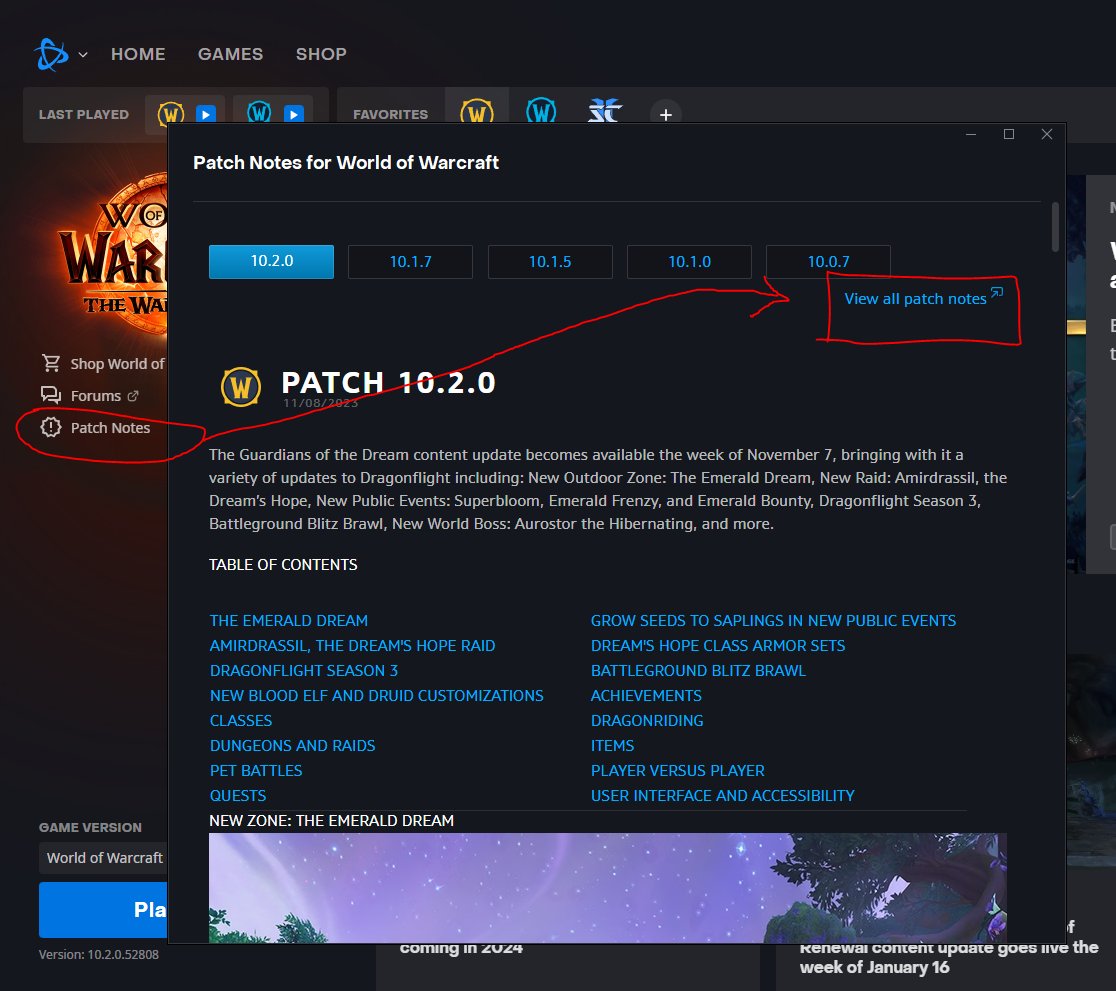Select blue WoW Classic icon in Last Played
Screen dimensions: 1116x991
tap(259, 112)
